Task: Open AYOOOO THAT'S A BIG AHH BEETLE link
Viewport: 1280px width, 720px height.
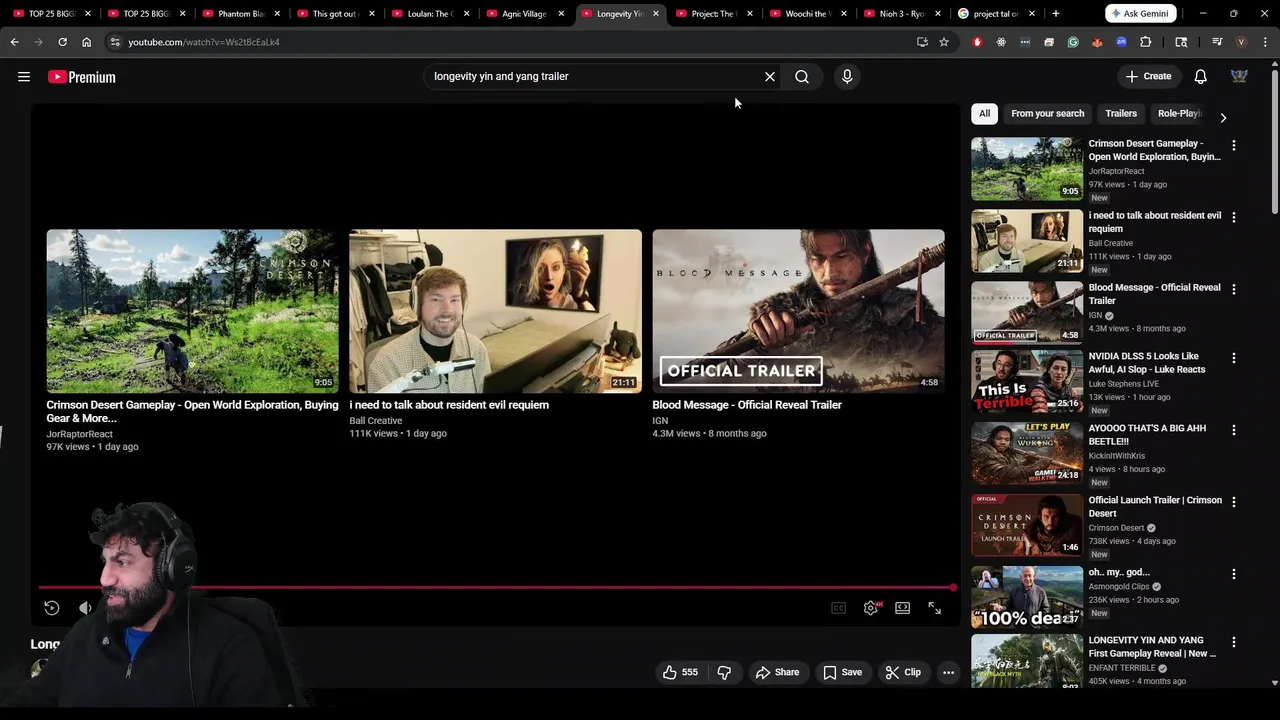Action: [1147, 435]
